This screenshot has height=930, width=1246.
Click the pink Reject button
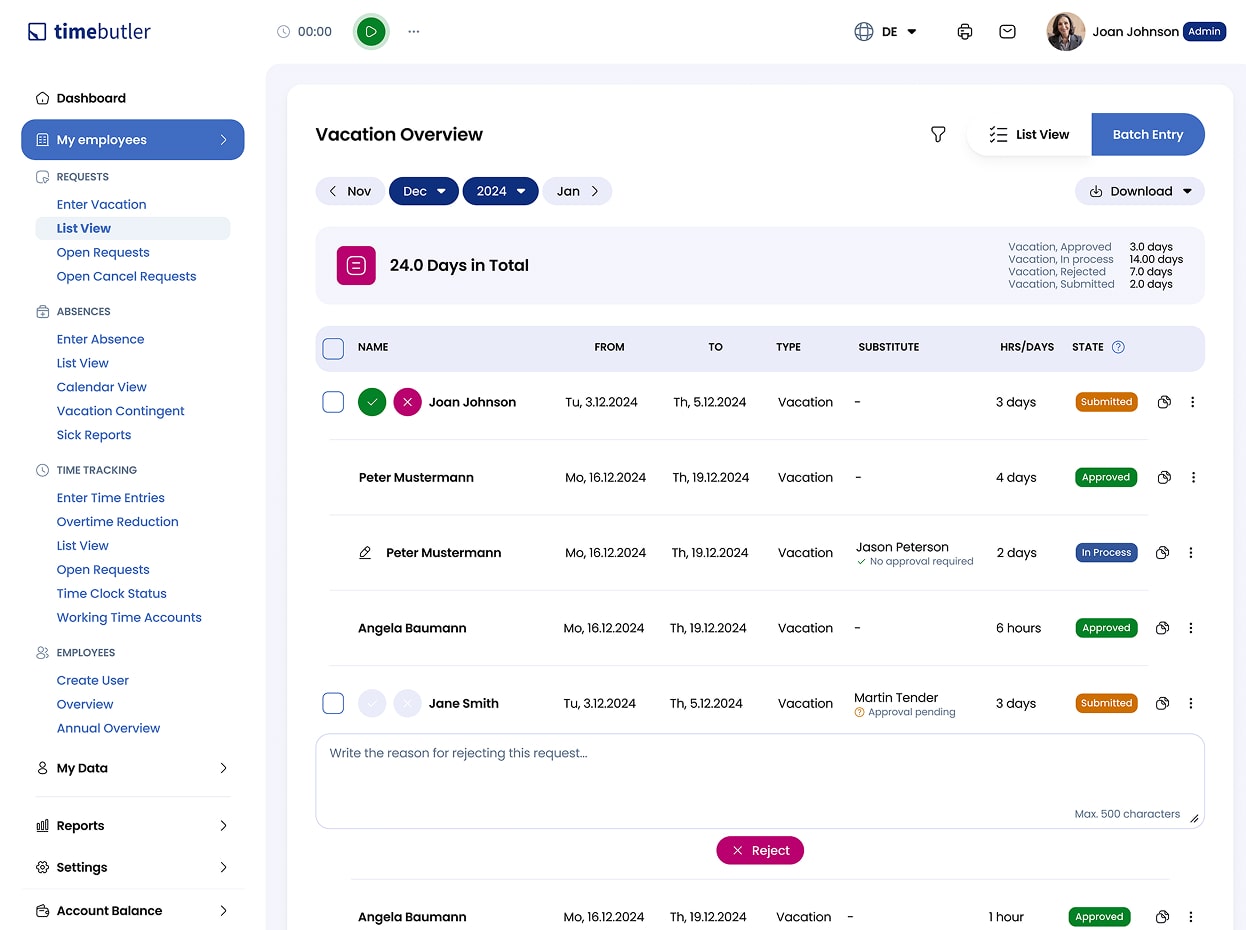click(760, 850)
